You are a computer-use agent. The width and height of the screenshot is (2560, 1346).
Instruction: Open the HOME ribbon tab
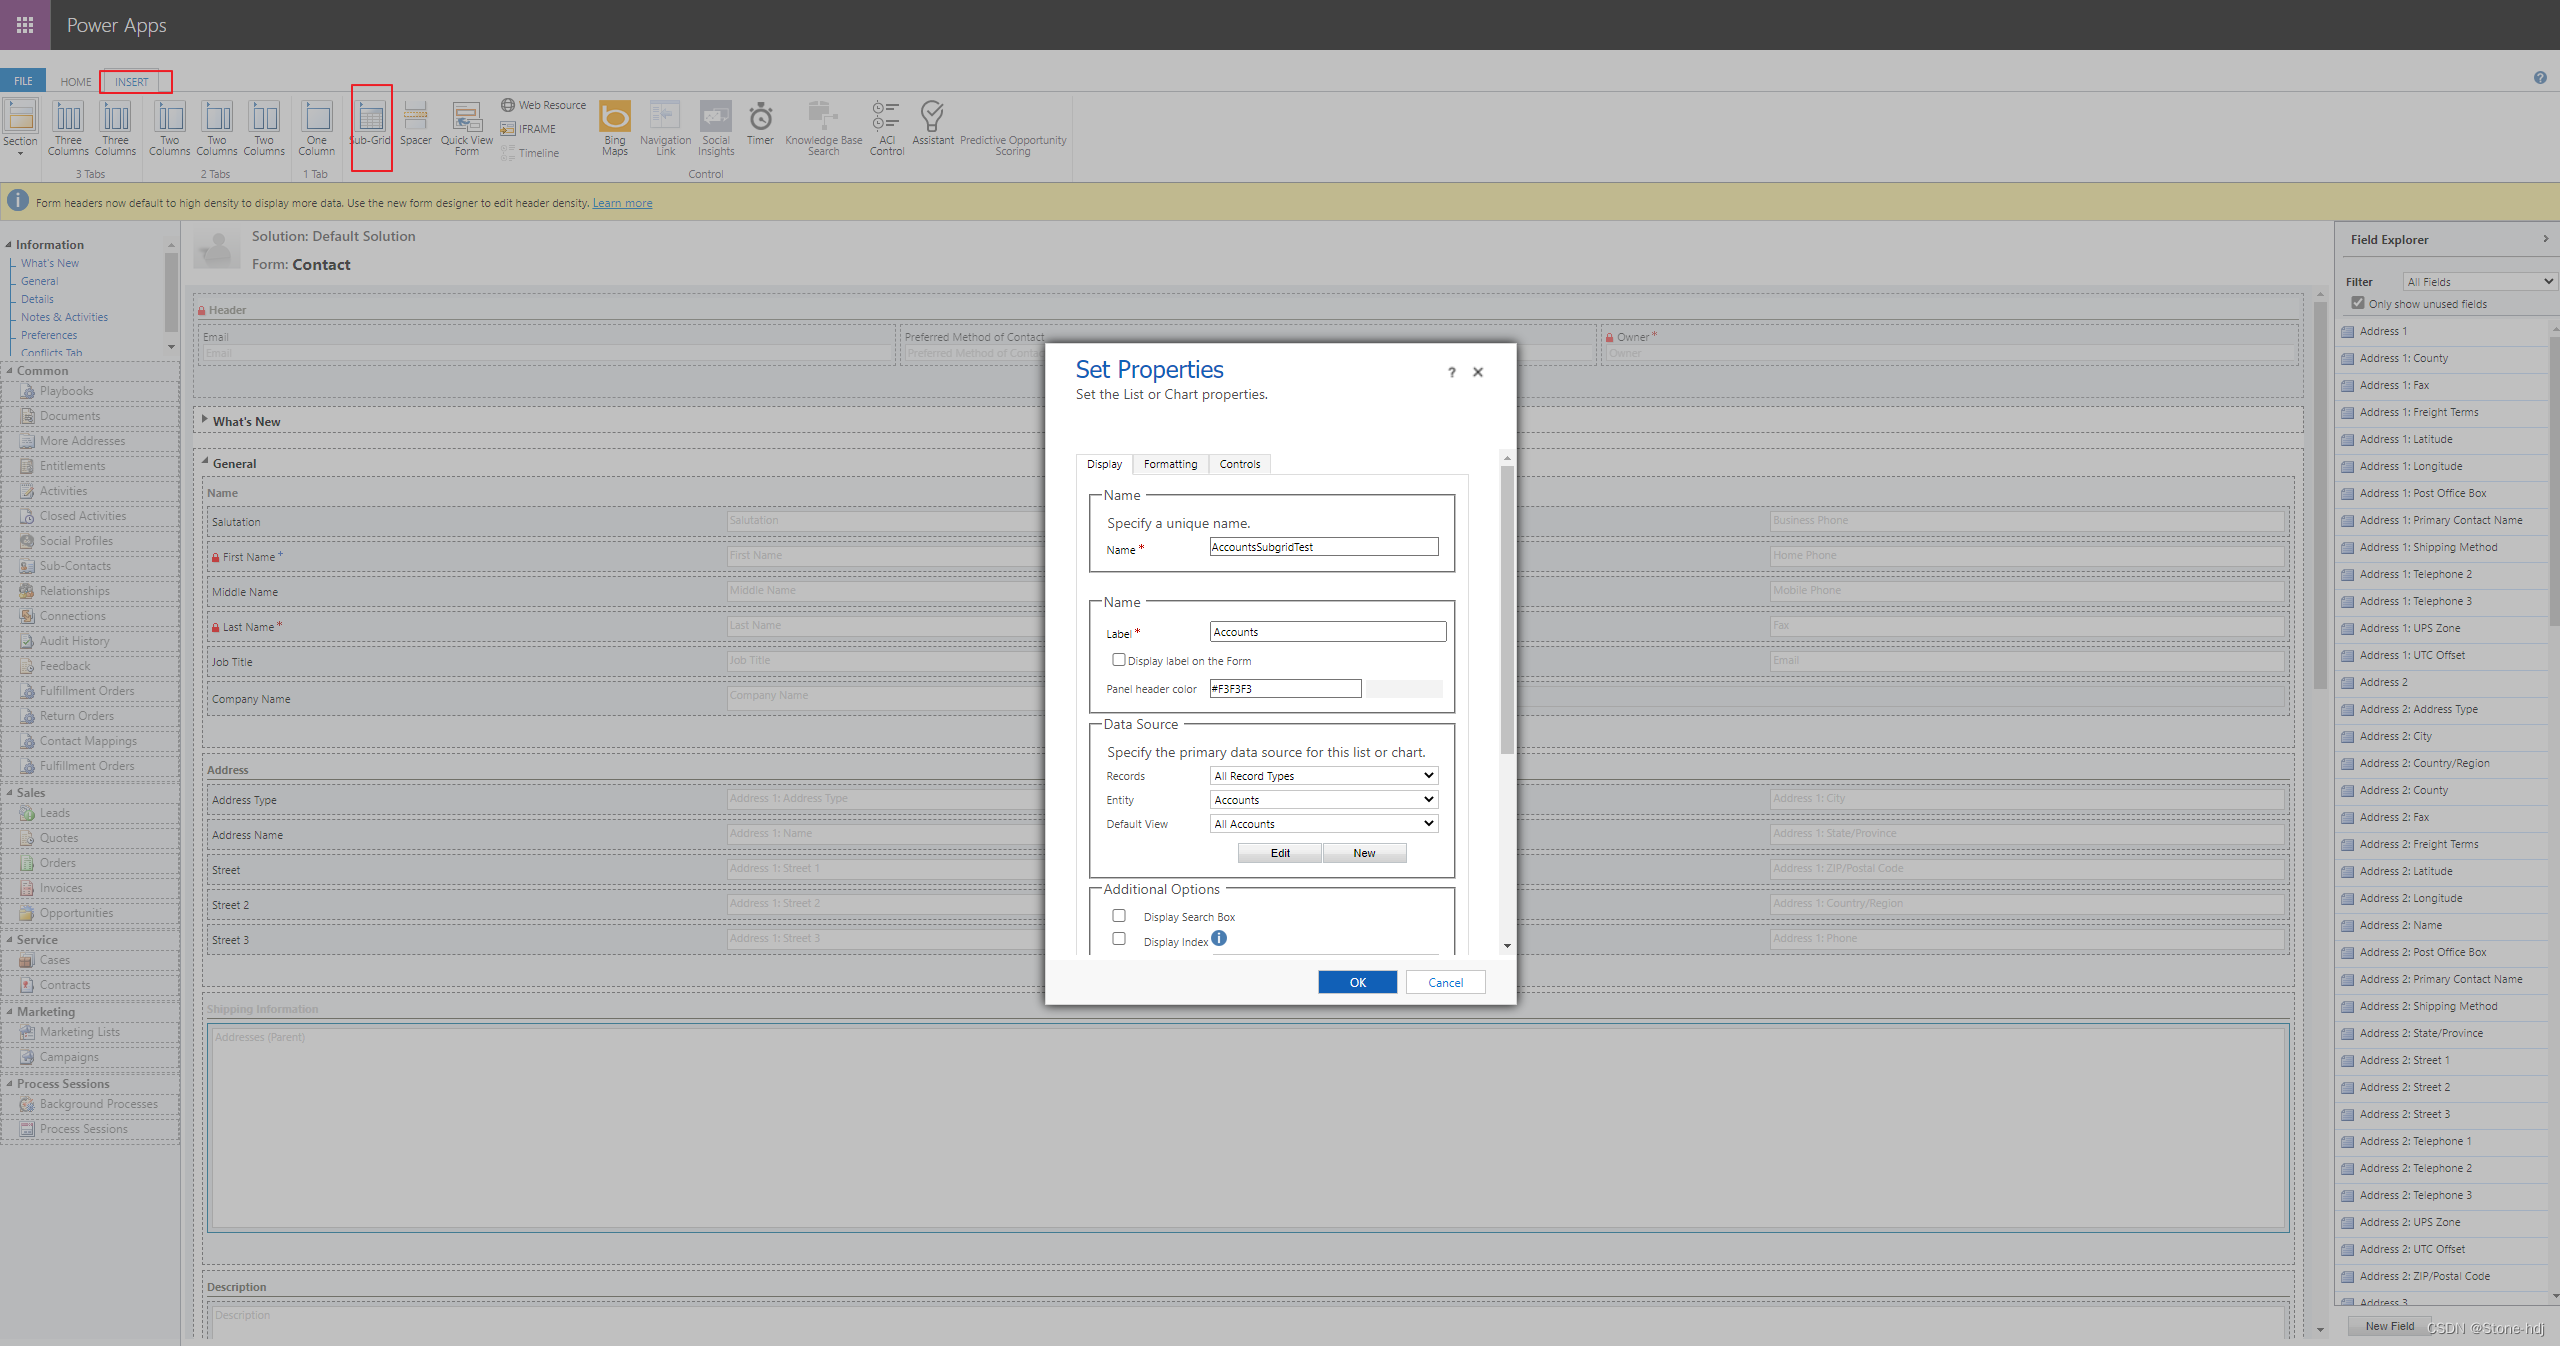tap(75, 82)
